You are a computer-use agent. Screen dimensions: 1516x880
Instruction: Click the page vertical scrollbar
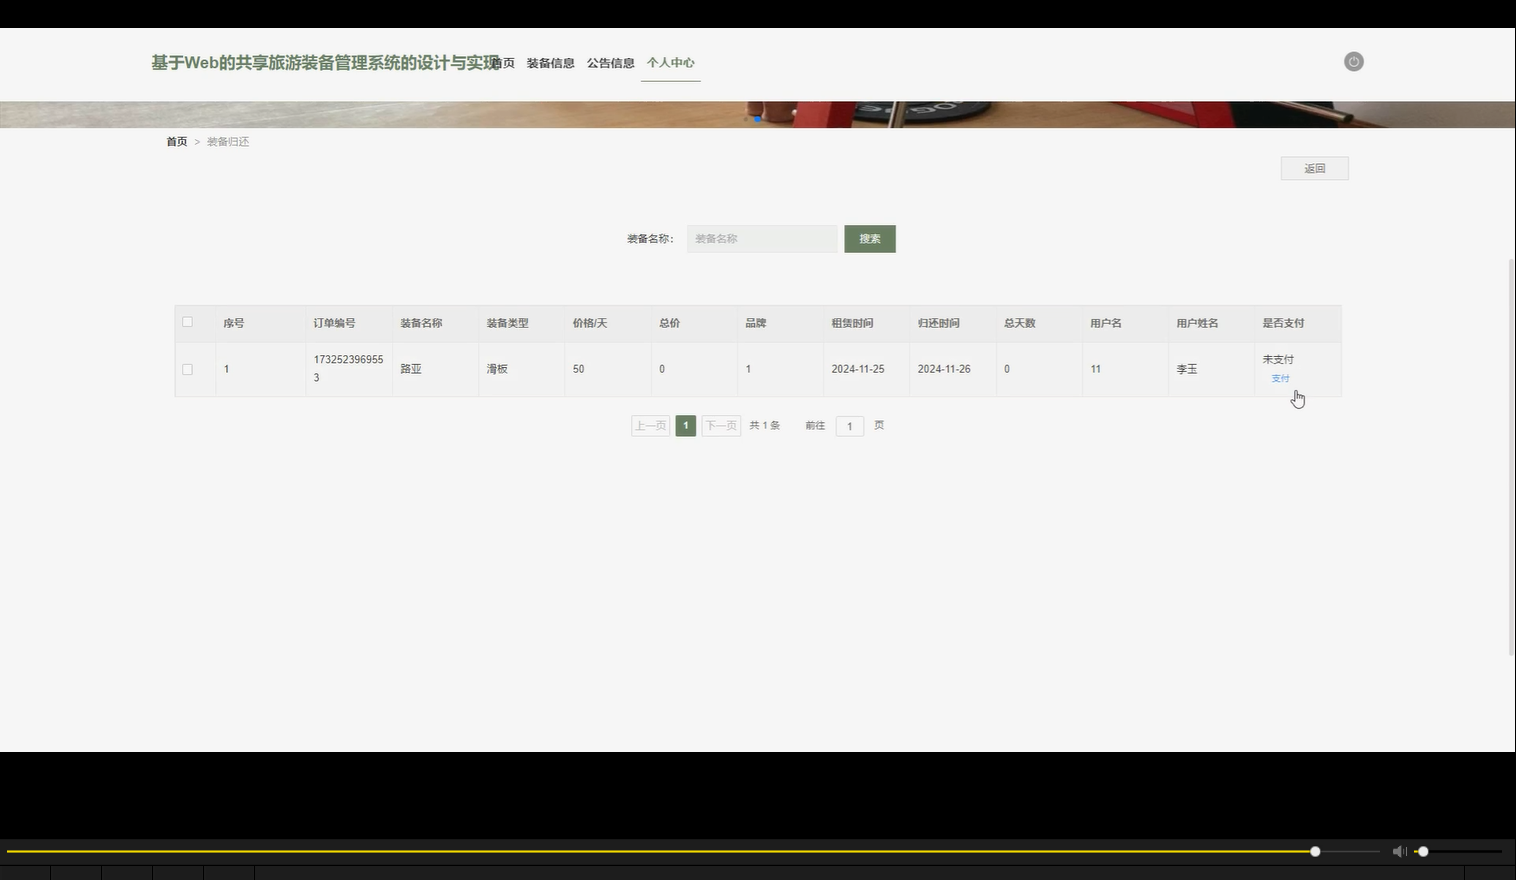(1511, 457)
